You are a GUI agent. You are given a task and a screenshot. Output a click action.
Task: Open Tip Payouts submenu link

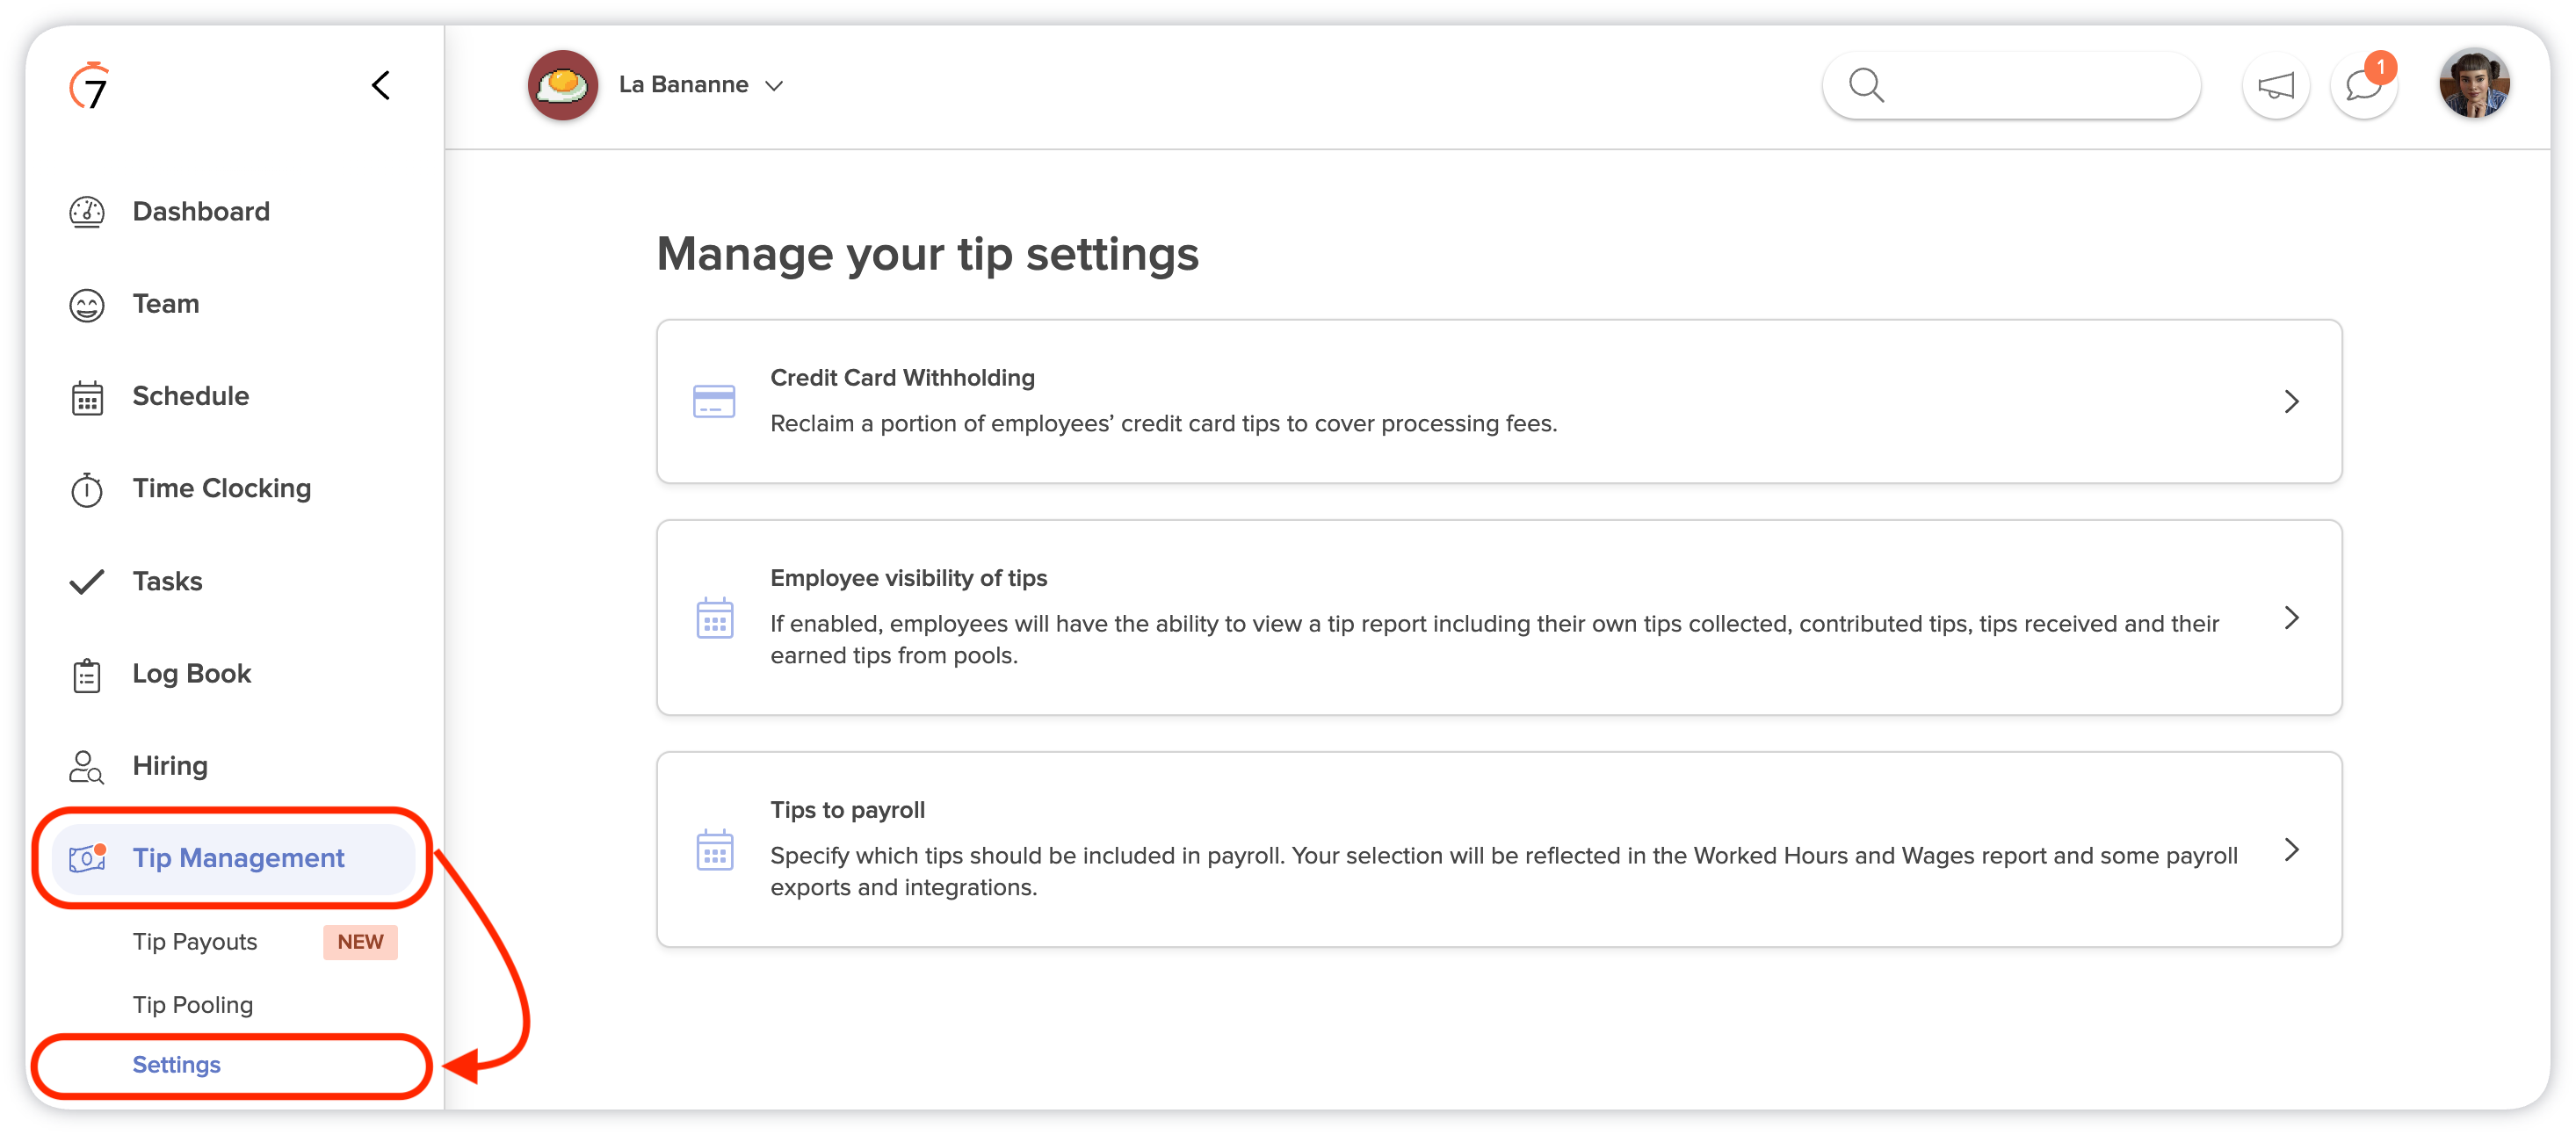[195, 942]
